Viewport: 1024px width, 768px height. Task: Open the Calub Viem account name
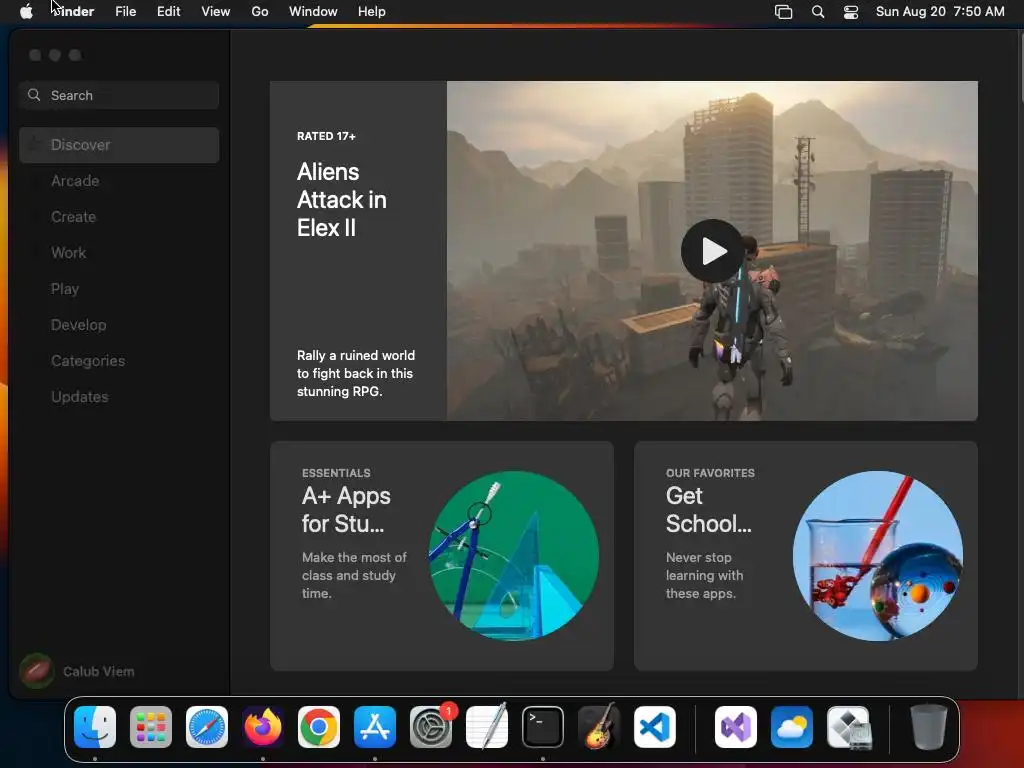click(x=99, y=671)
